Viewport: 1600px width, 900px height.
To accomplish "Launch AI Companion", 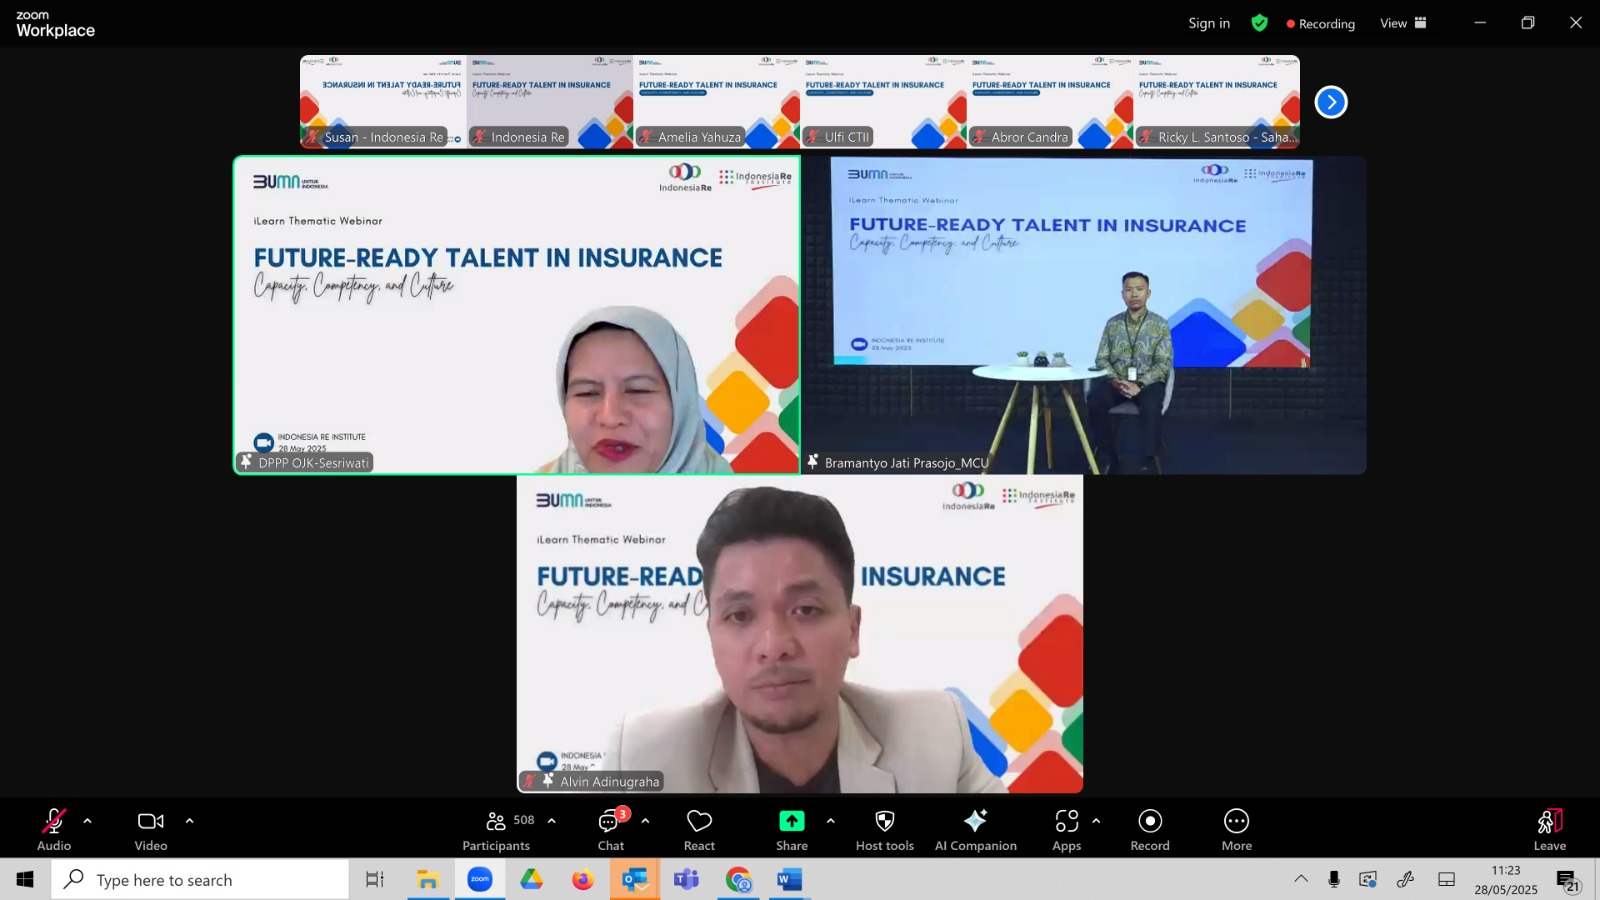I will coord(975,830).
